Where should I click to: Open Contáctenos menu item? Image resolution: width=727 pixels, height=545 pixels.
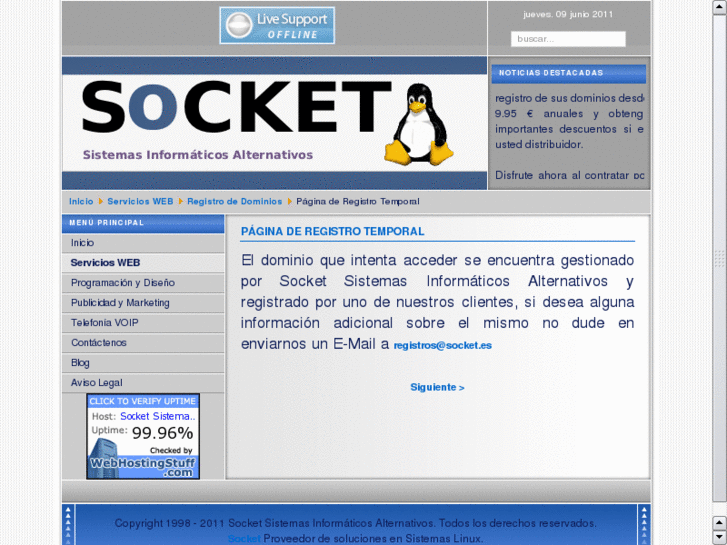143,343
